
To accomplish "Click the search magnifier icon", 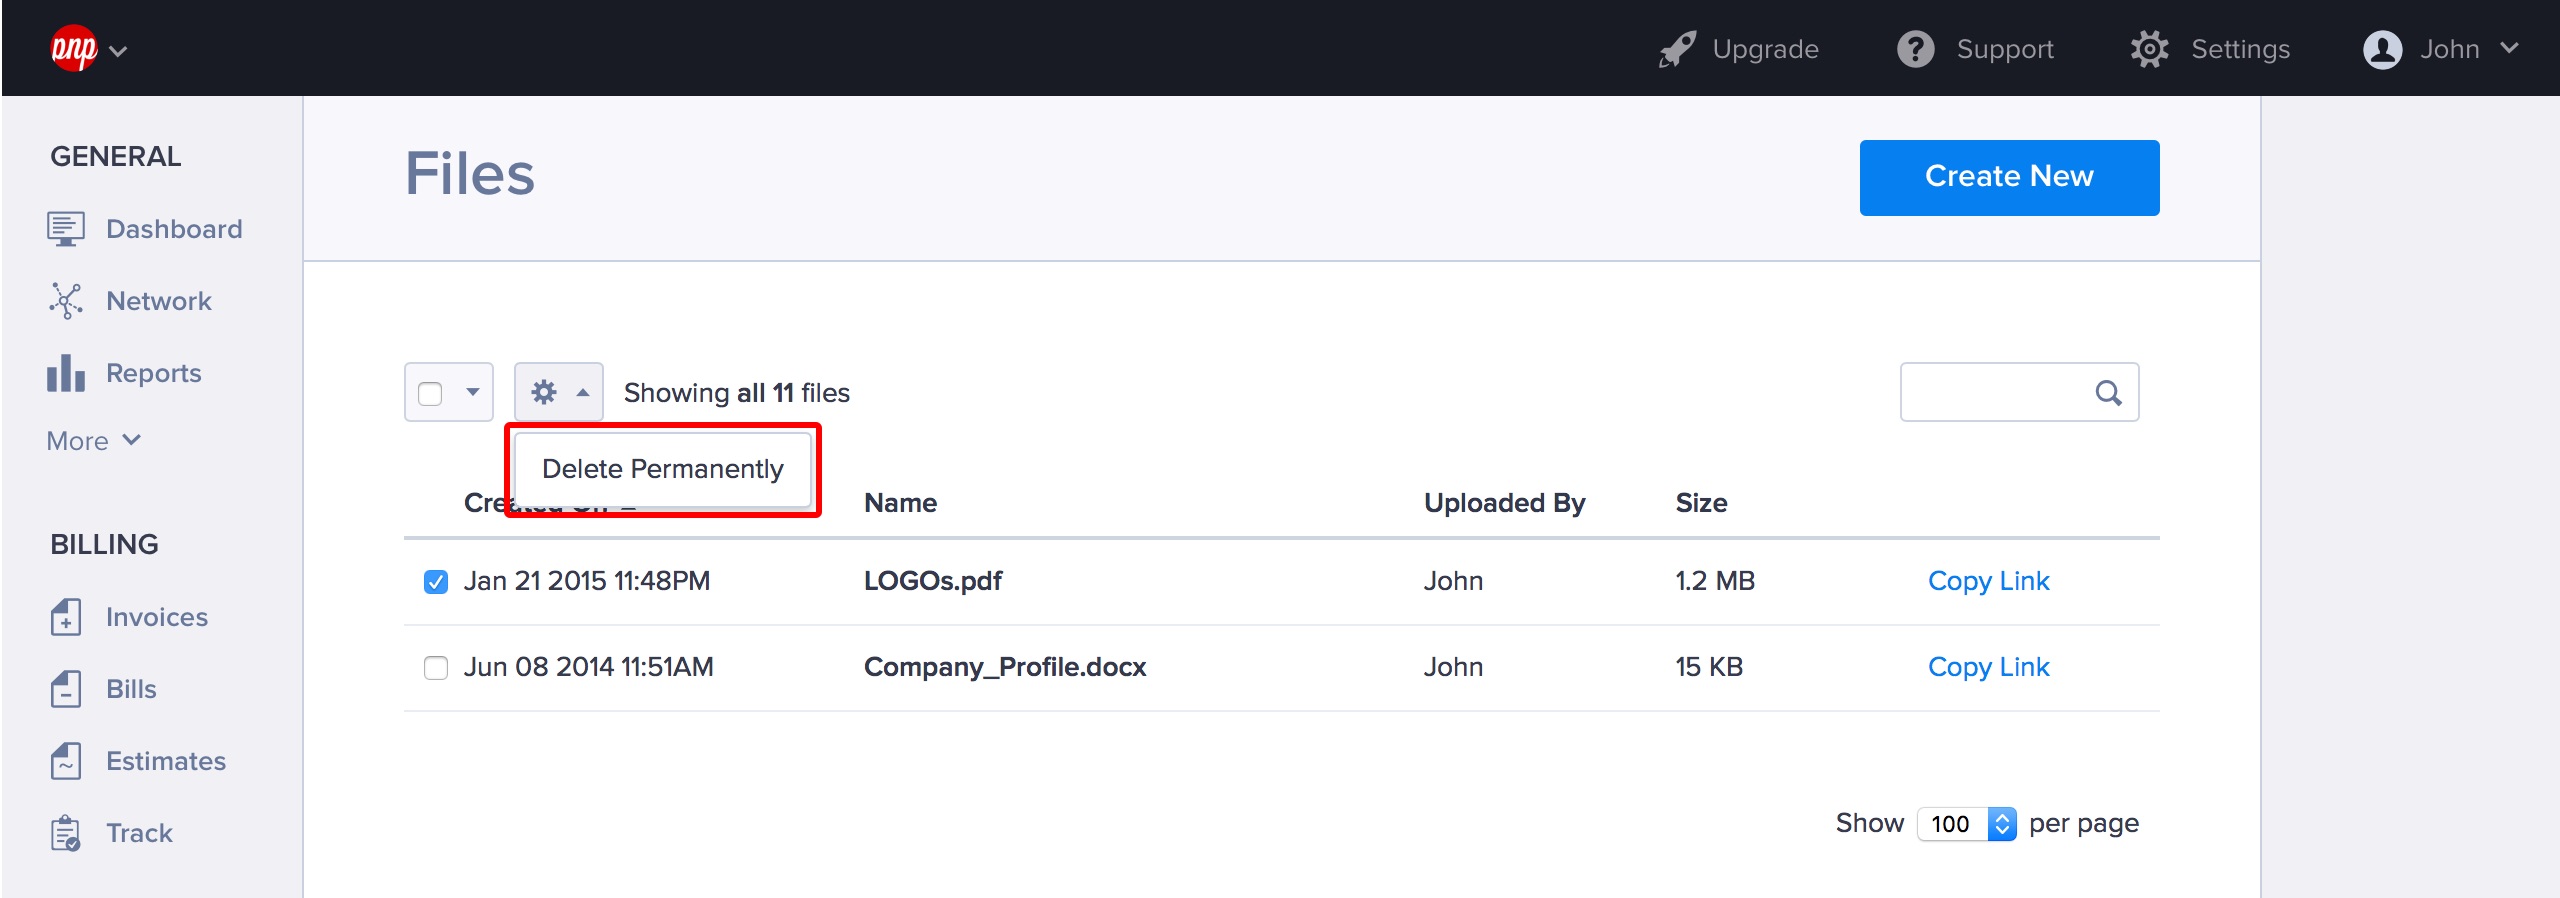I will click(x=2108, y=393).
